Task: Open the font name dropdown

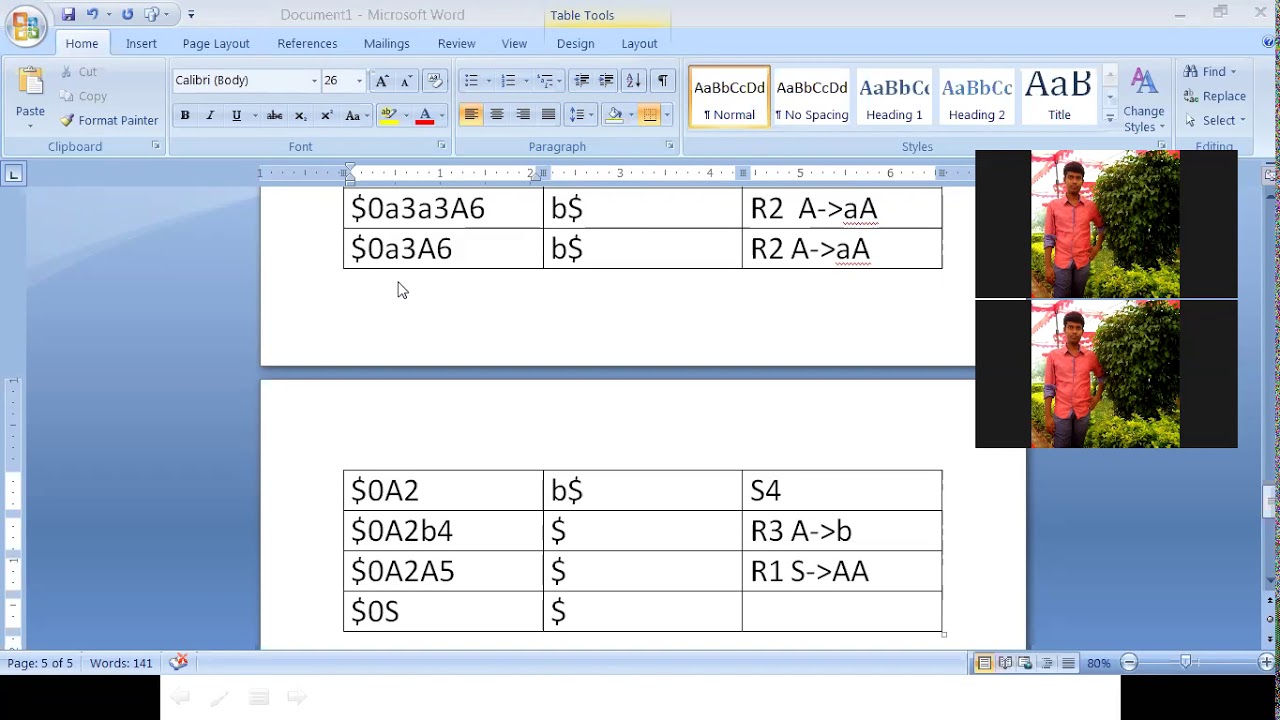Action: pos(314,81)
